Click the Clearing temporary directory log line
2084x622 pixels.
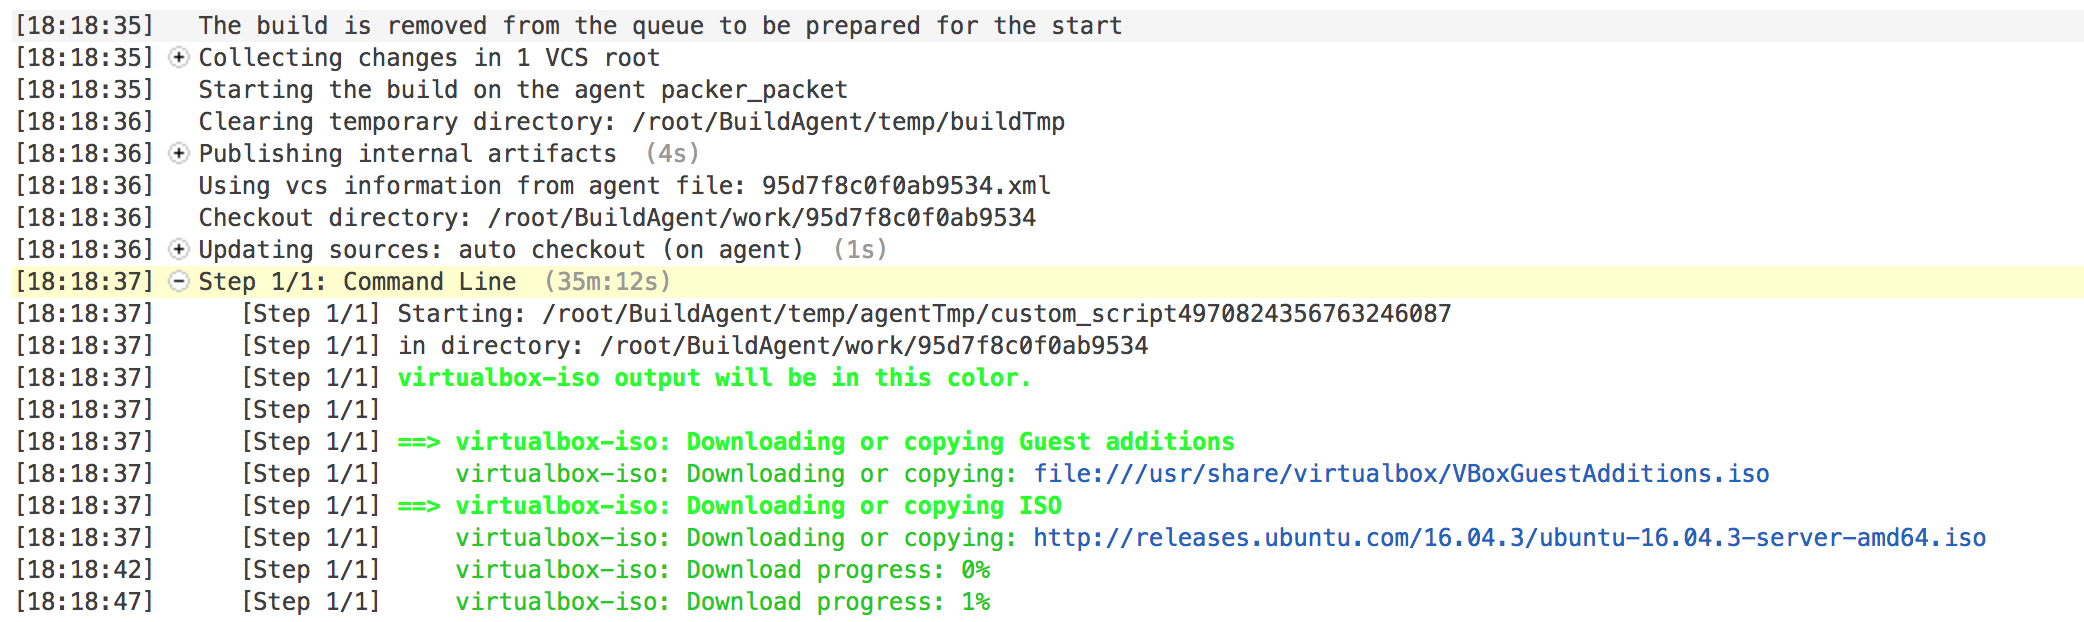click(x=631, y=122)
